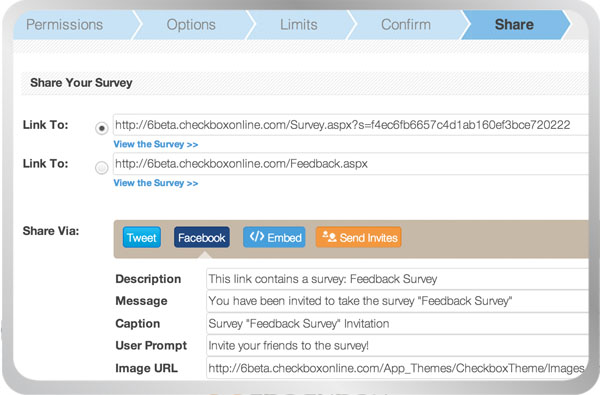Click the Send Invites button

359,237
